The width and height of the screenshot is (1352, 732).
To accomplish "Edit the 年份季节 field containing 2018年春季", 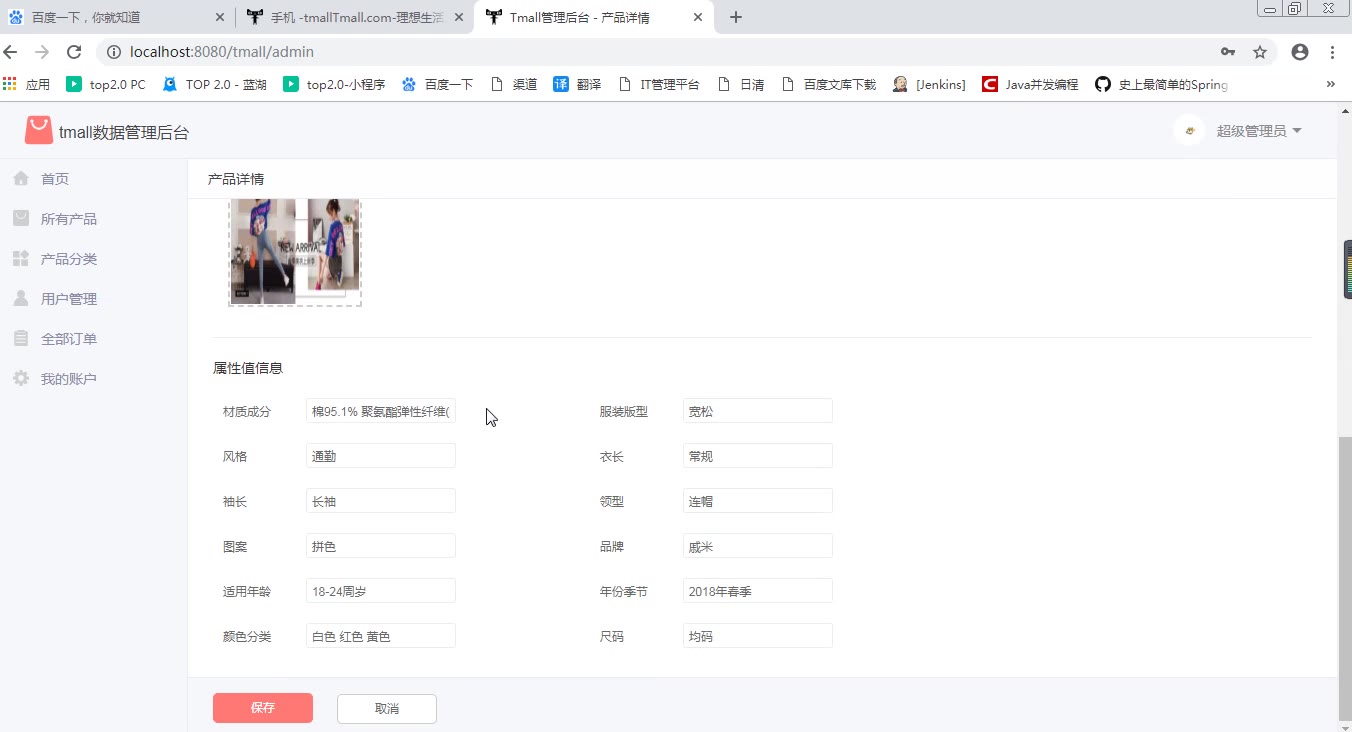I will [758, 591].
